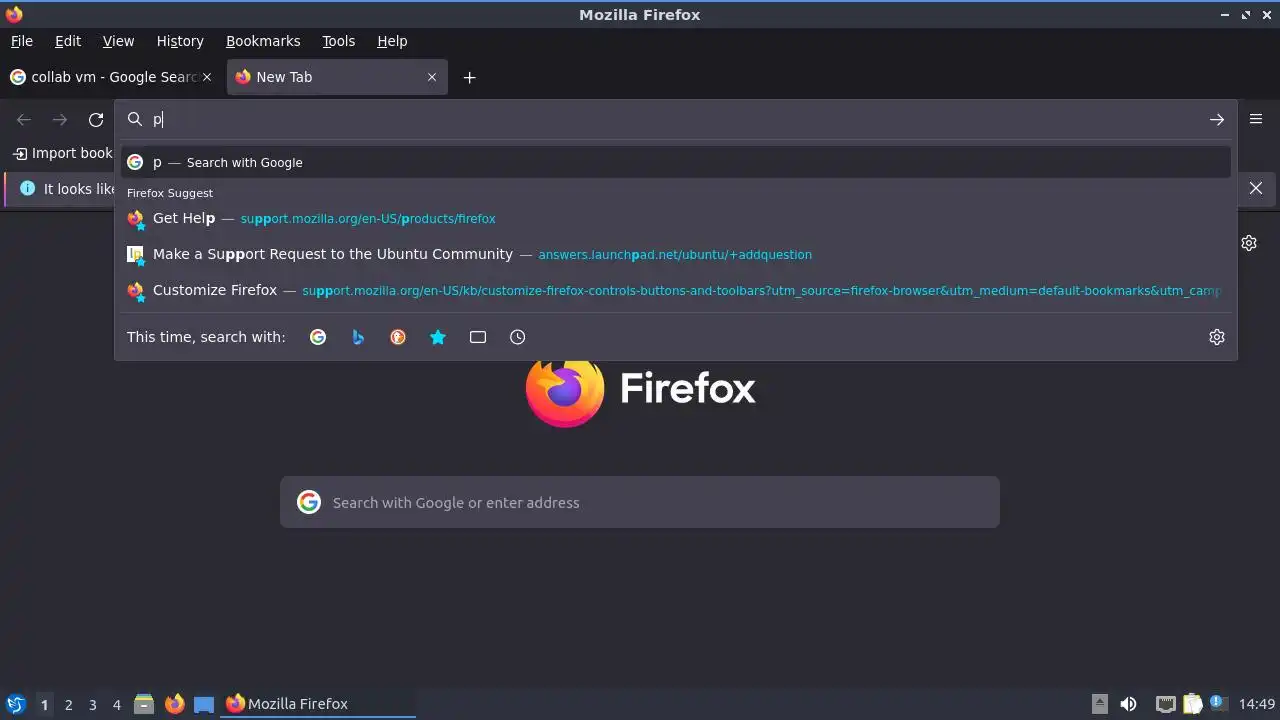Search this time with Bing icon
Screen dimensions: 1280x720
358,337
